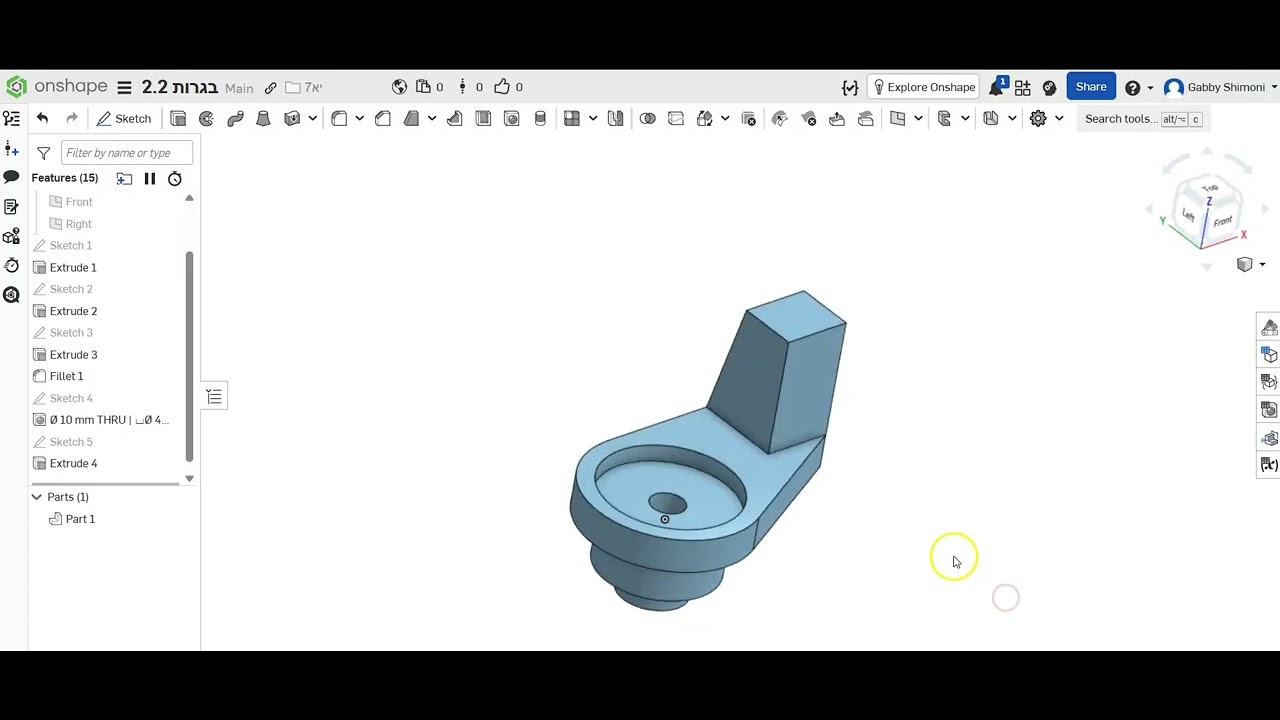Select the Extrude tool in toolbar
Viewport: 1280px width, 720px height.
pos(178,119)
